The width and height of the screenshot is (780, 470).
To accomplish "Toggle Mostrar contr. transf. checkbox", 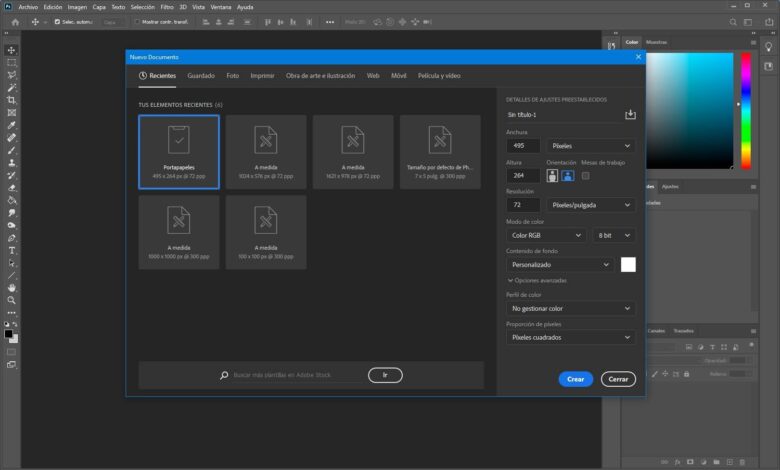I will click(x=137, y=21).
